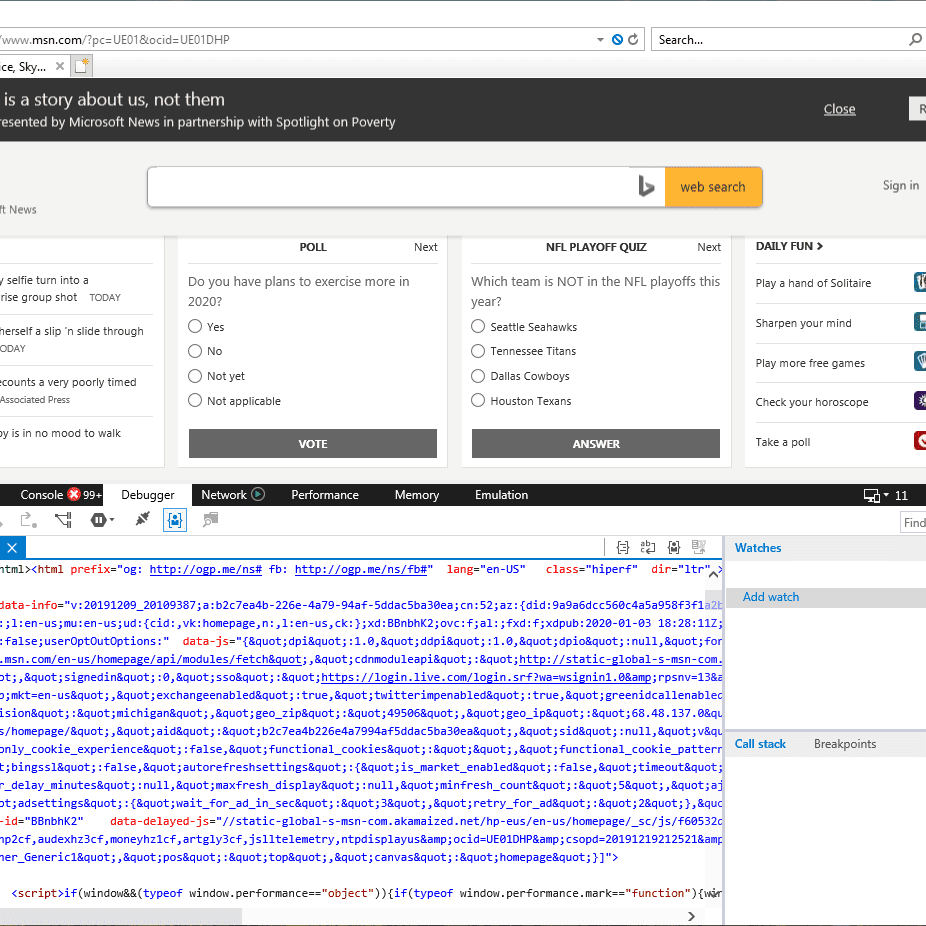The image size is (926, 926).
Task: Click the blocked-content icon in address bar
Action: pos(617,40)
